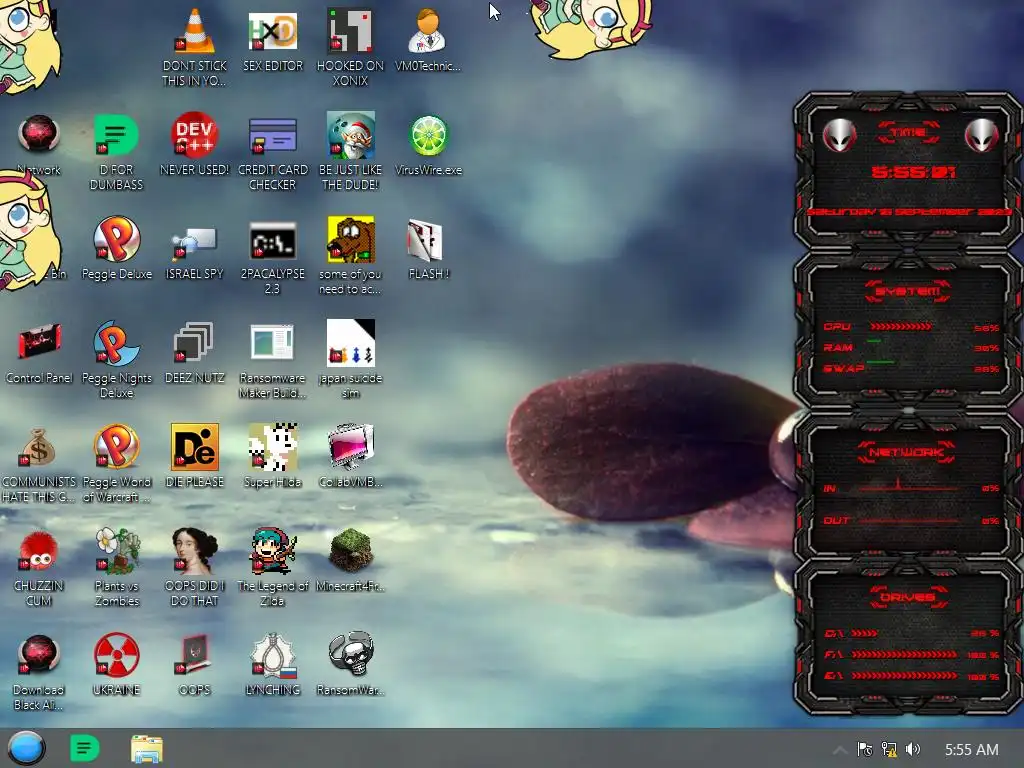Launch VirusWire.exe lime icon
The height and width of the screenshot is (768, 1024).
pyautogui.click(x=428, y=136)
